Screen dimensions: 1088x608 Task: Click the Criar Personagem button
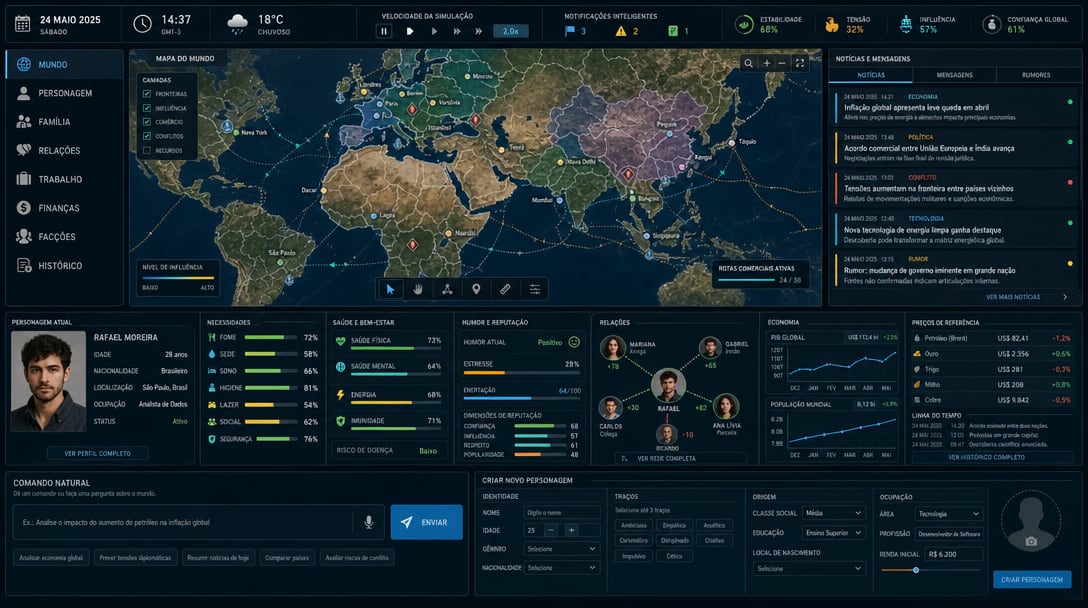click(1032, 580)
